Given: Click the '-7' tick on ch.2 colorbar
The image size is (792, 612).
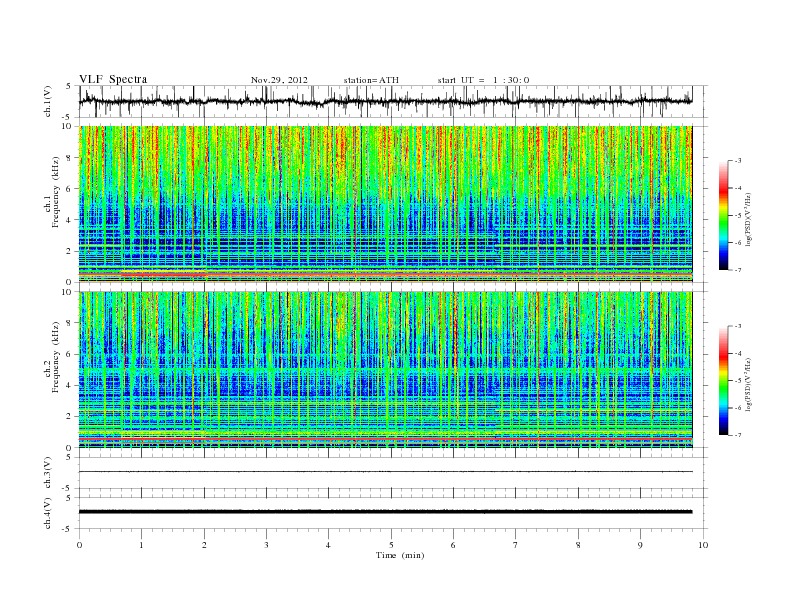Looking at the screenshot, I should click(737, 435).
